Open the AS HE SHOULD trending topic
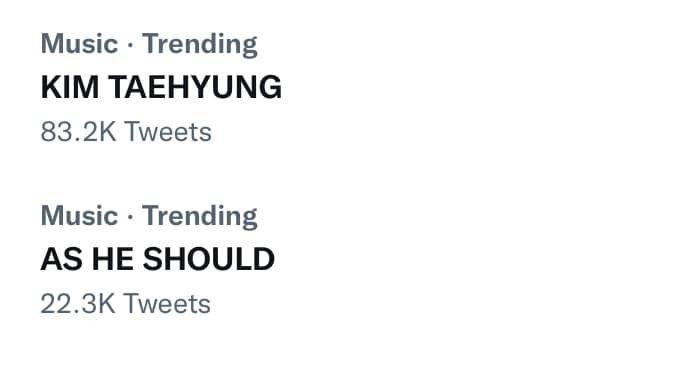The image size is (678, 368). [x=157, y=259]
